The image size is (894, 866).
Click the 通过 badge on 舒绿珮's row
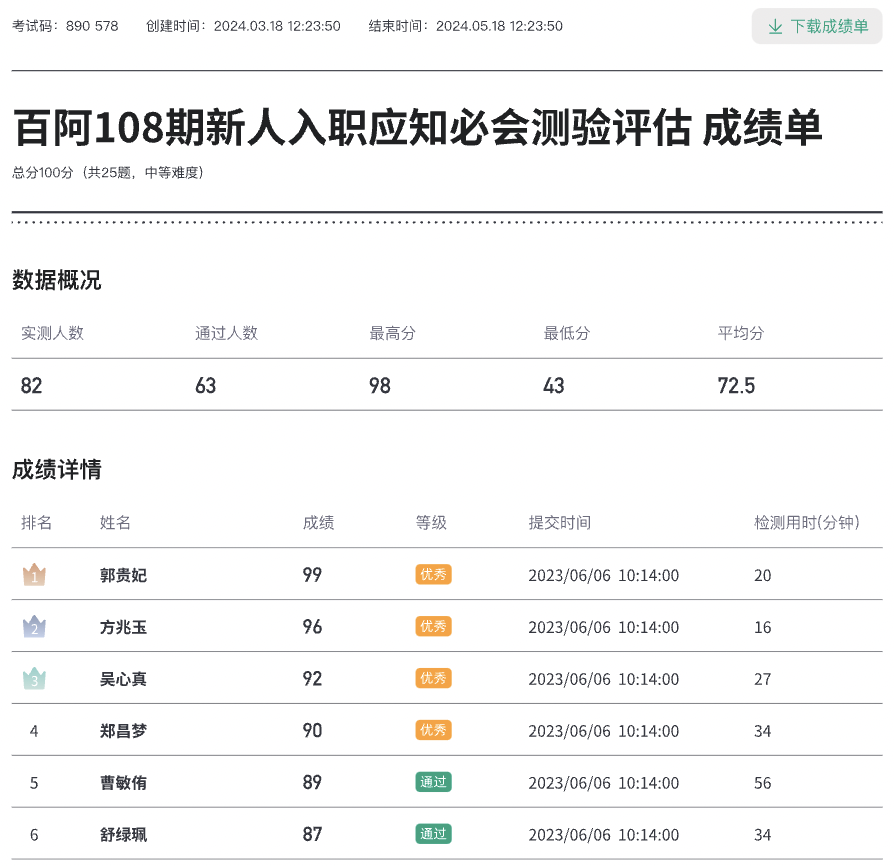(433, 835)
